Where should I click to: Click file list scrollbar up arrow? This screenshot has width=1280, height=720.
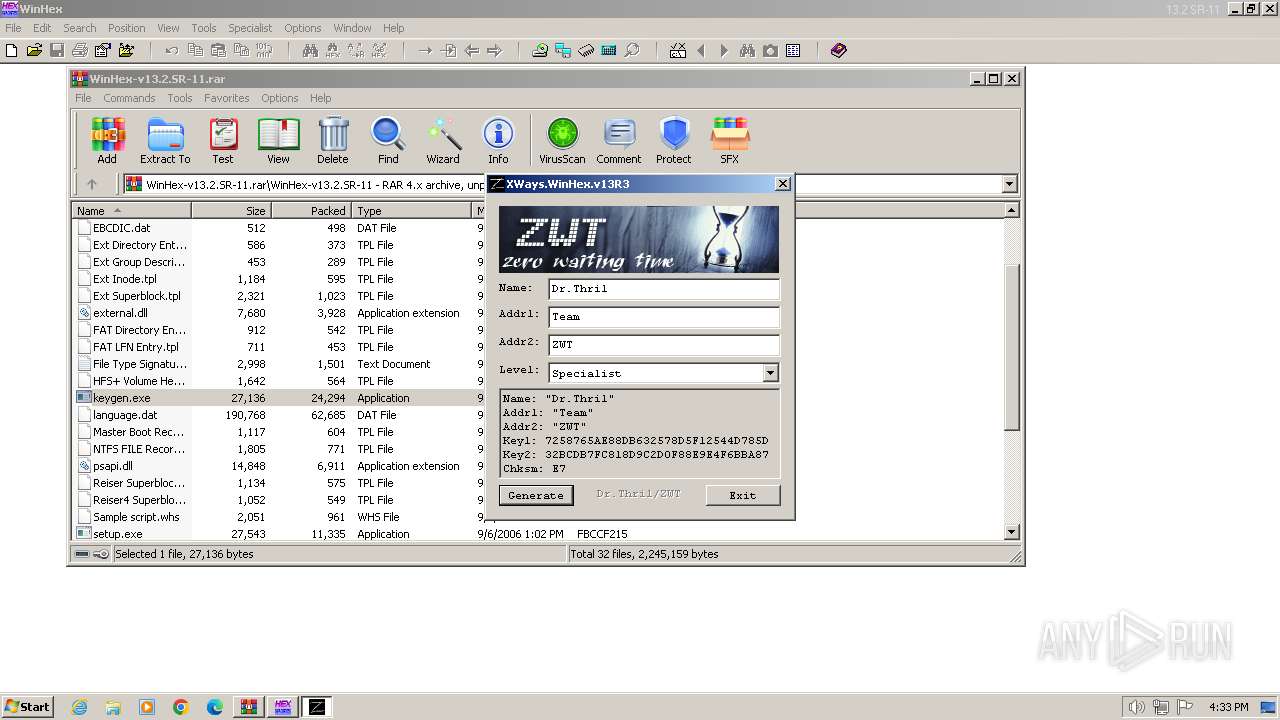click(x=1011, y=211)
